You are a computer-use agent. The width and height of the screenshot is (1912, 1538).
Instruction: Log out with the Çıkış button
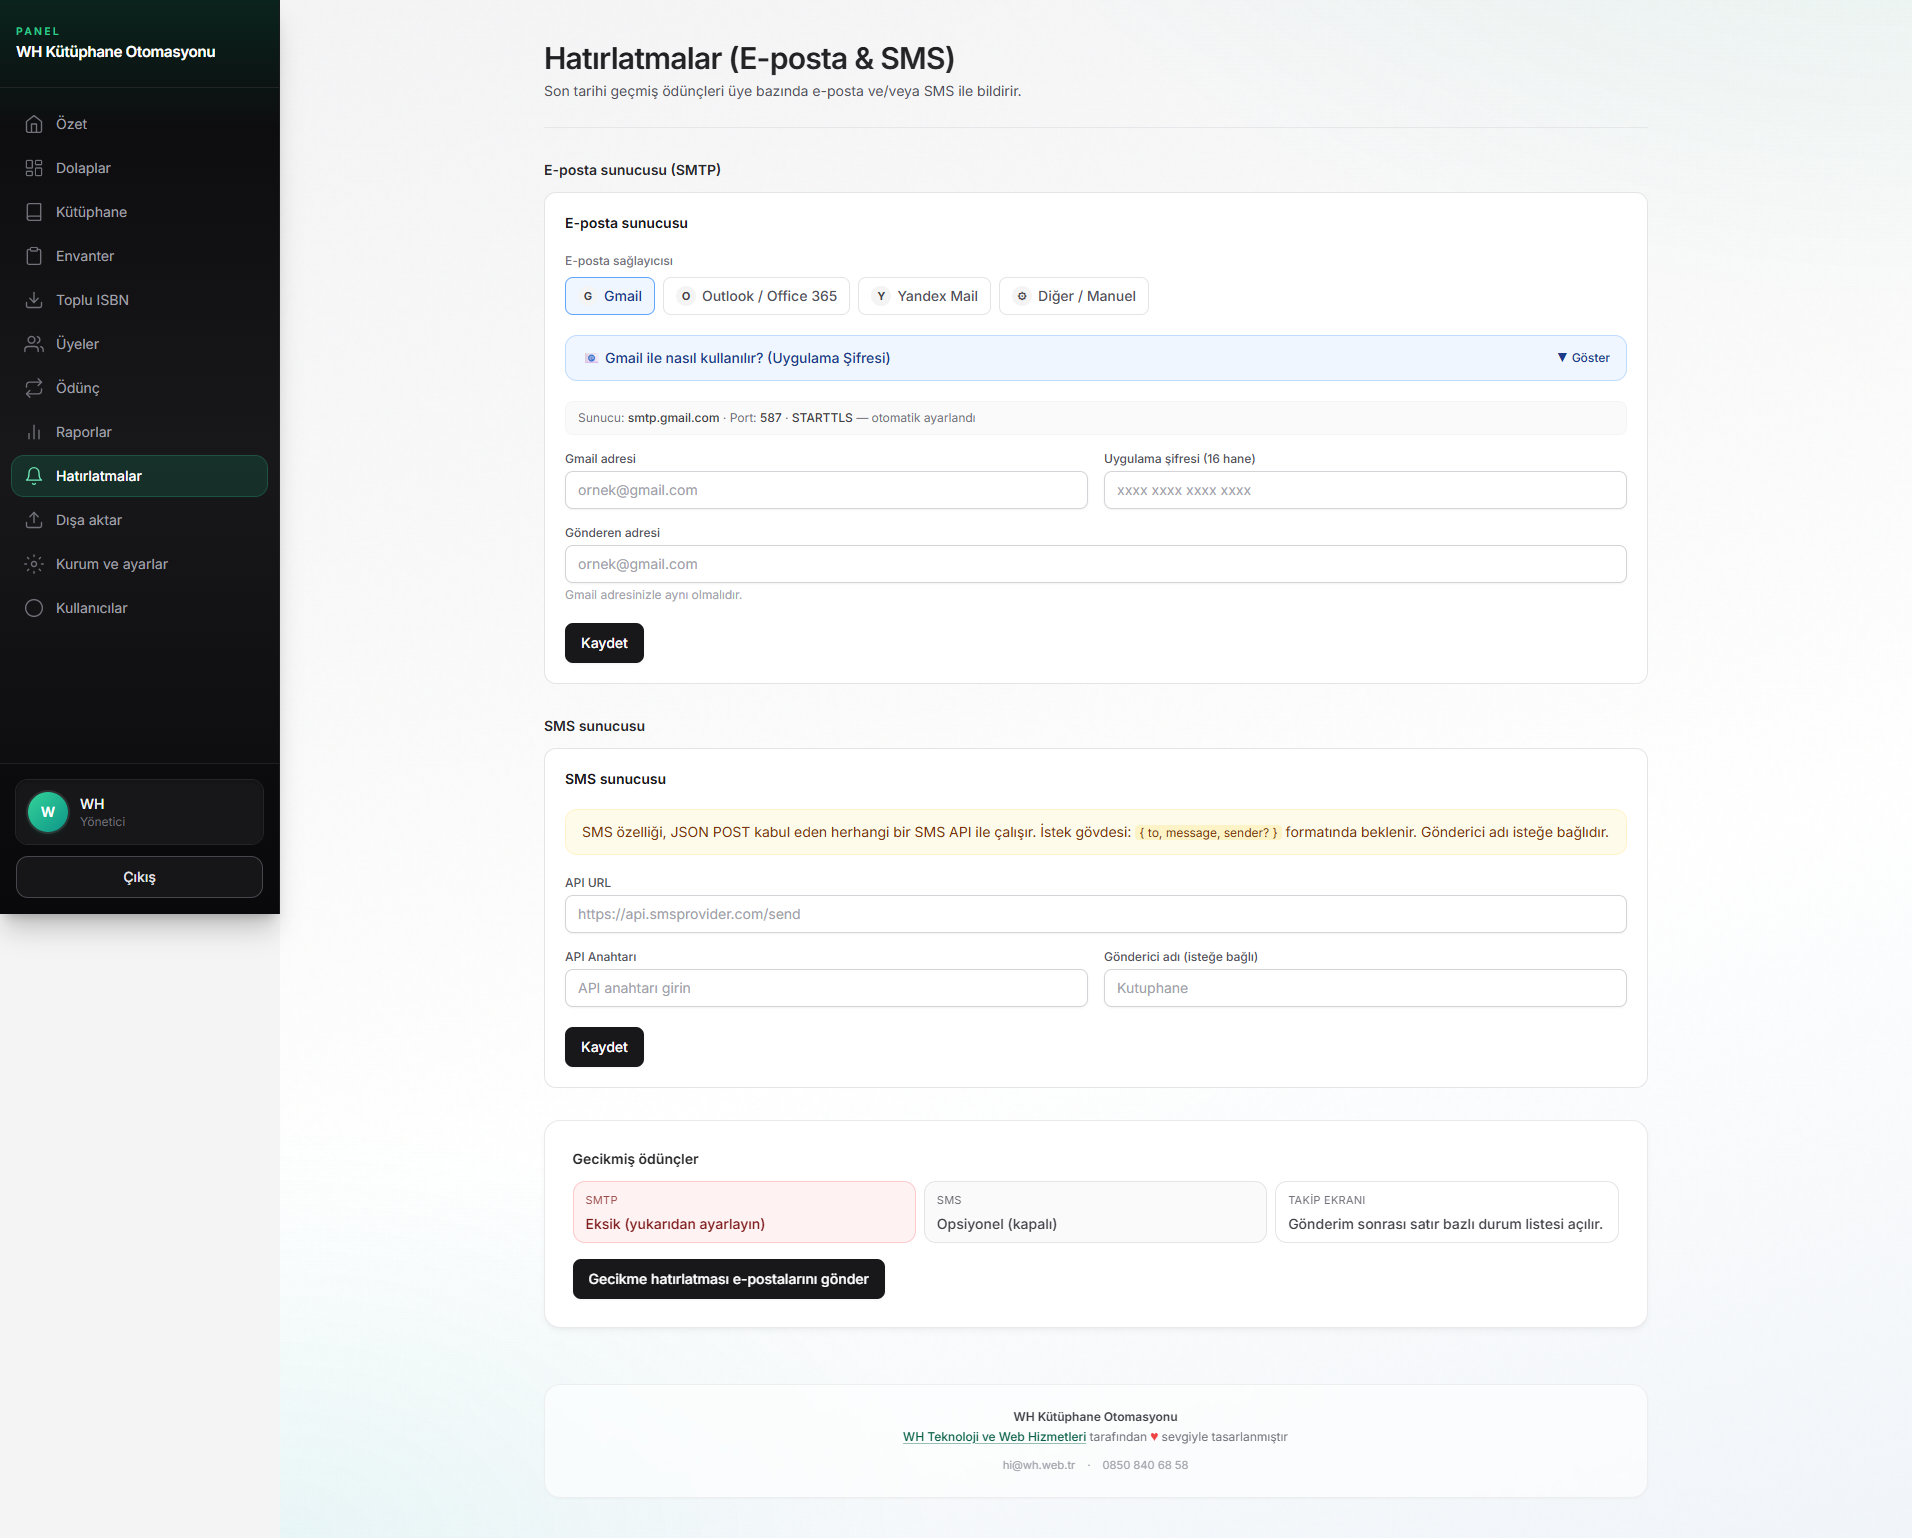click(139, 877)
